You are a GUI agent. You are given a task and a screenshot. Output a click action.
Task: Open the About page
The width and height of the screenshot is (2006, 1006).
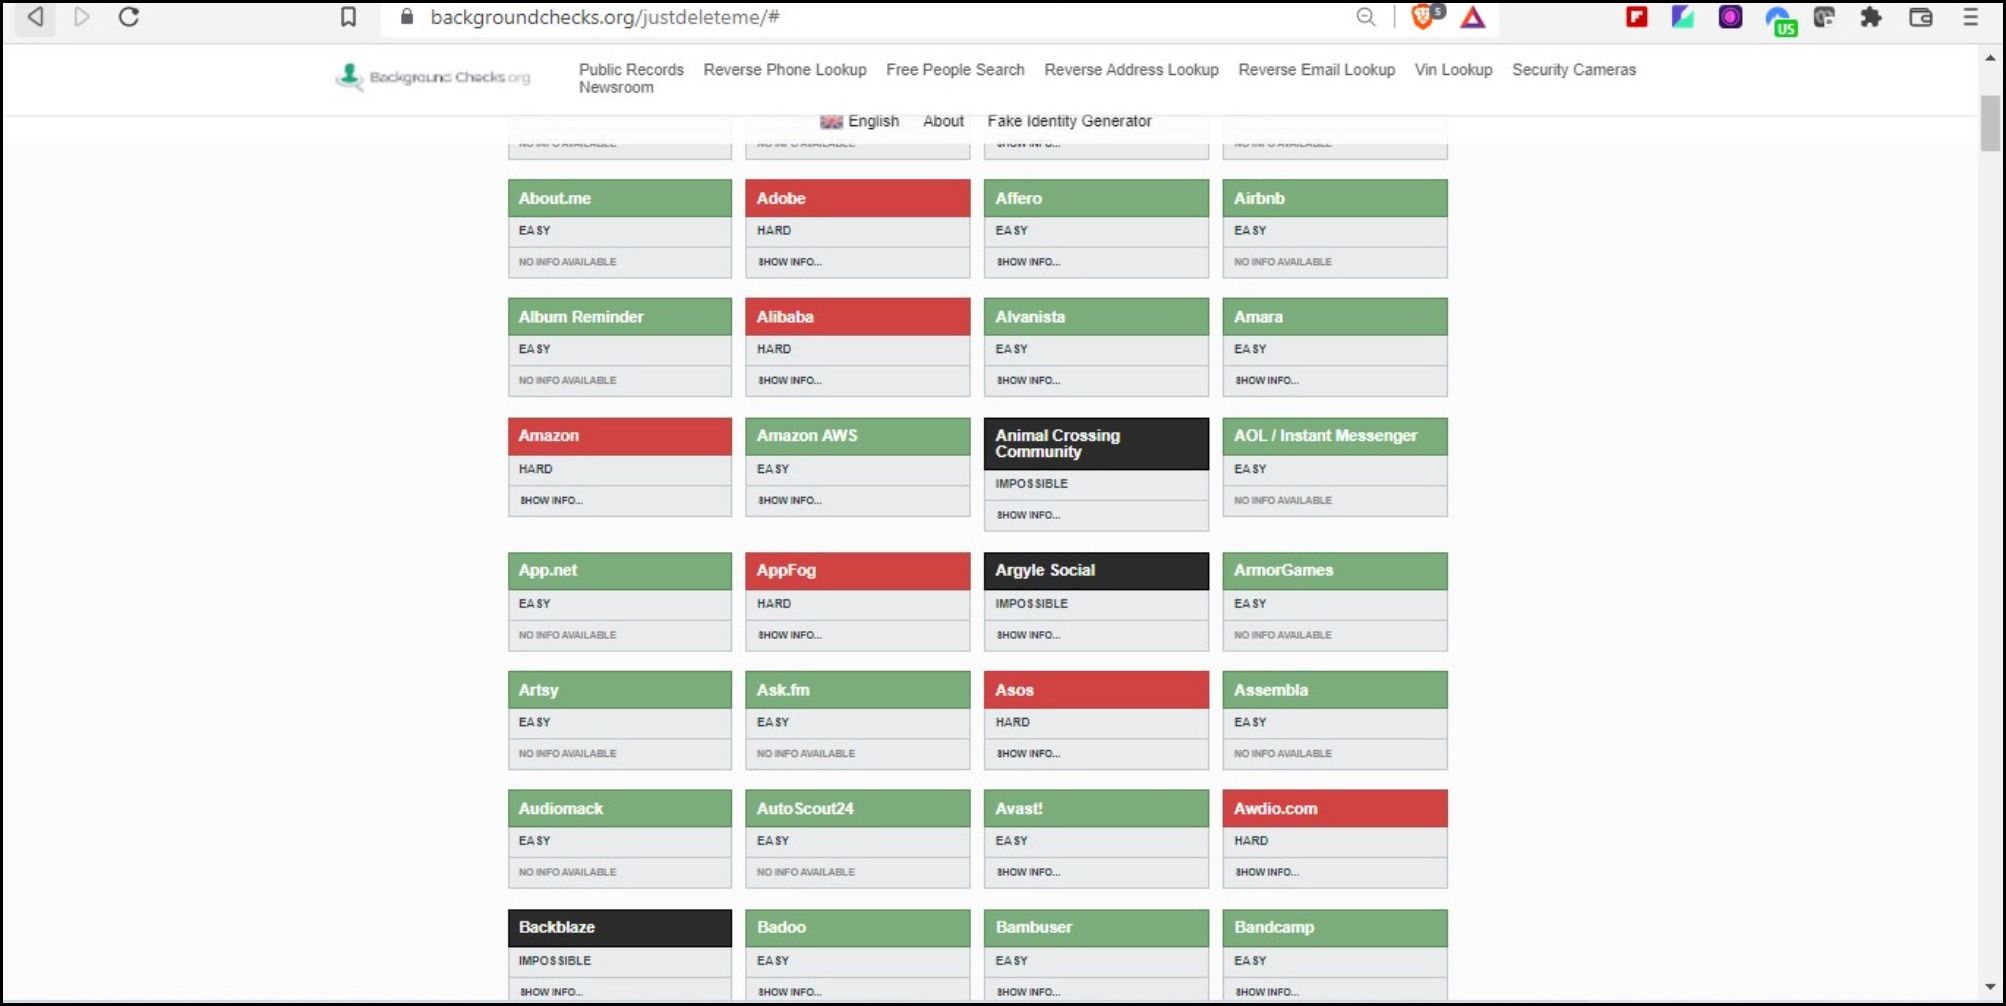[x=943, y=121]
